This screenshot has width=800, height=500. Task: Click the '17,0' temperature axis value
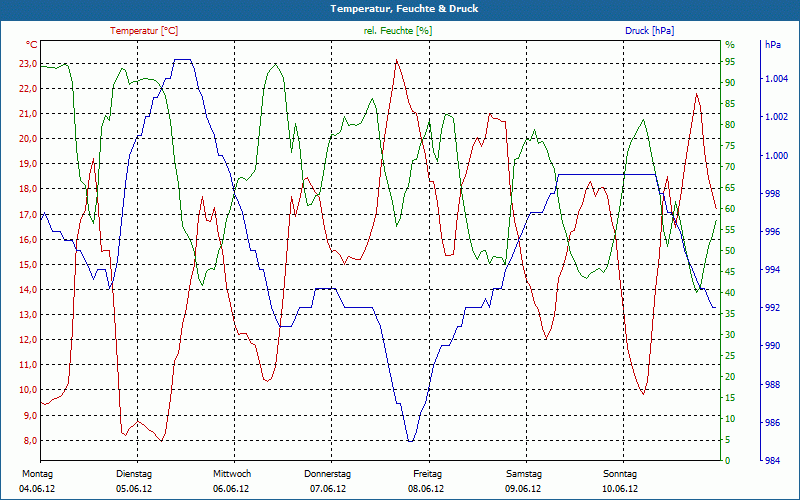pyautogui.click(x=28, y=214)
